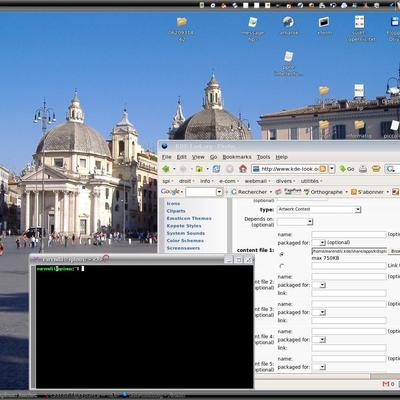
Task: Click the Go button next to address bar
Action: click(347, 169)
